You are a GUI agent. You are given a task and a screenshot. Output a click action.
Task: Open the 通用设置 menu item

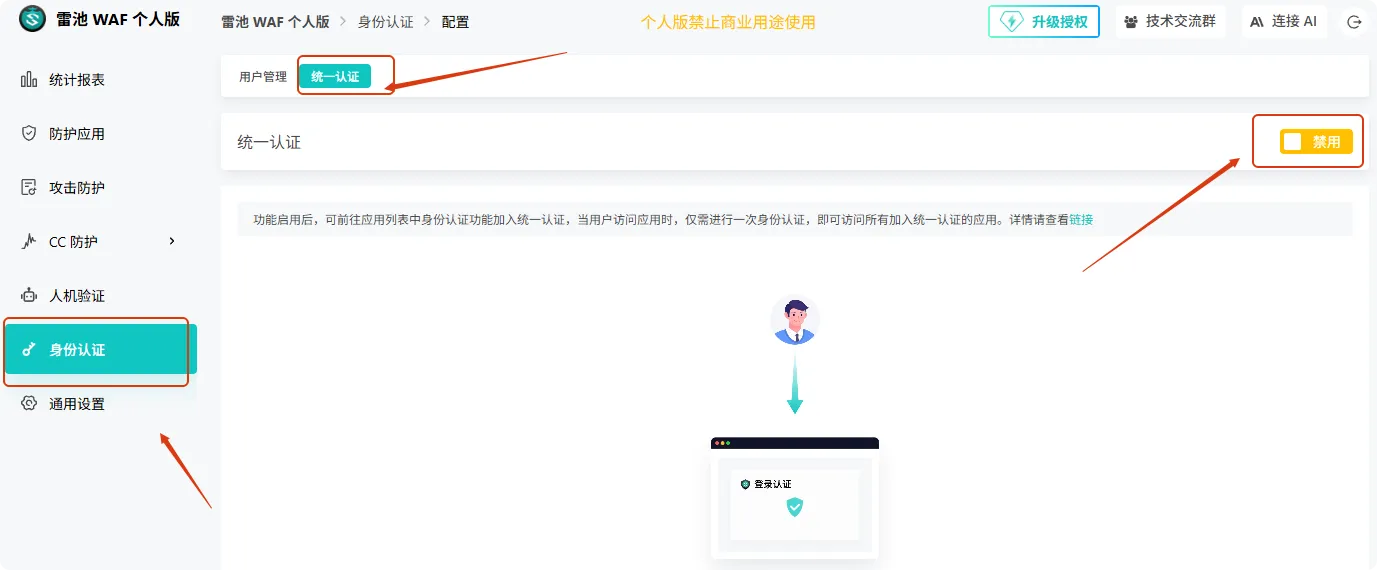coord(100,403)
